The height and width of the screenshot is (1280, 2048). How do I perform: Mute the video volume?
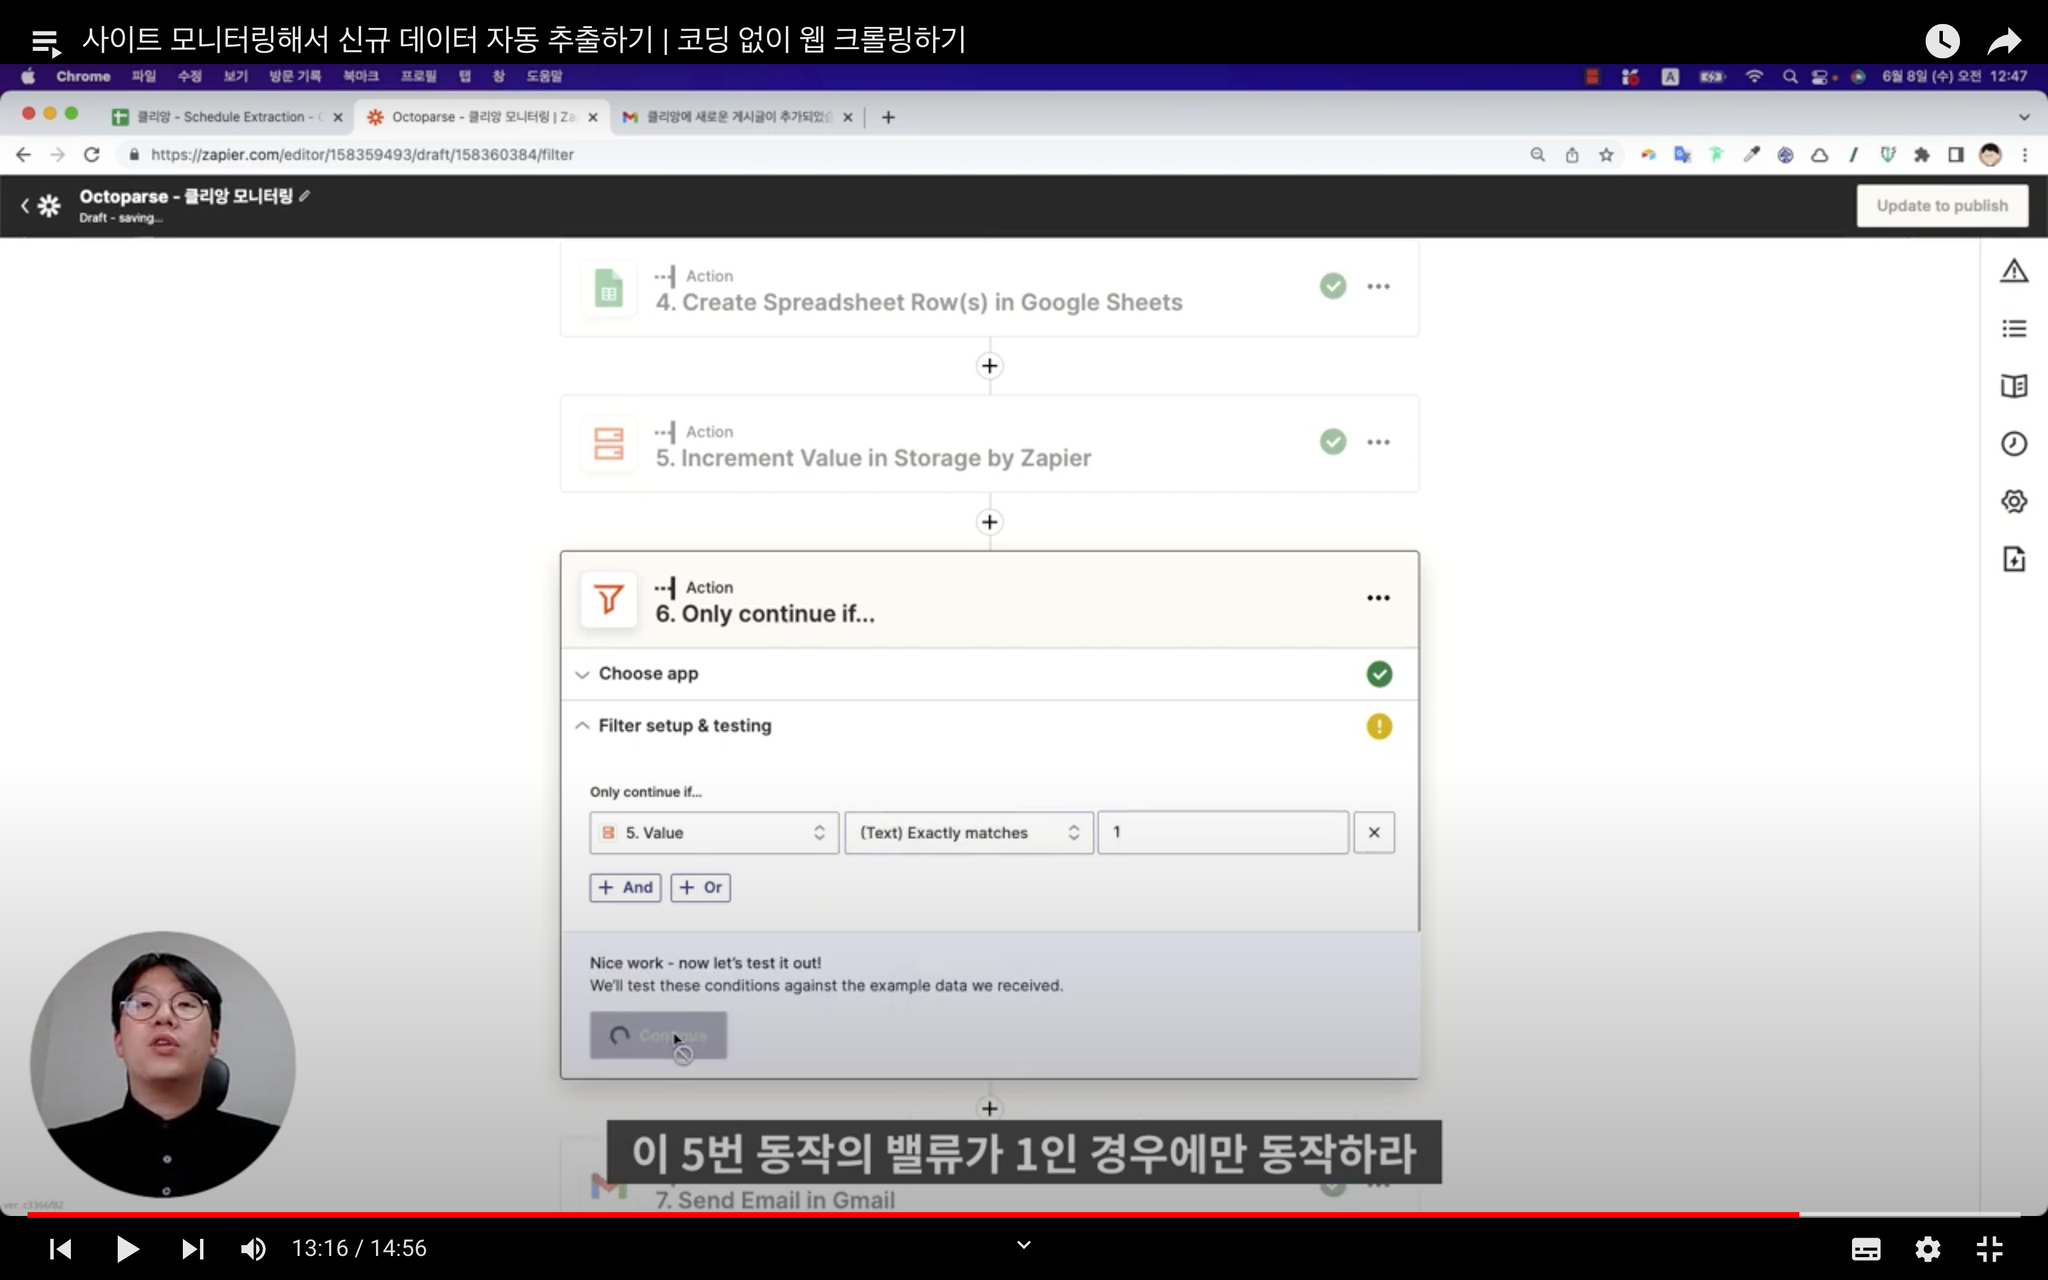[253, 1248]
